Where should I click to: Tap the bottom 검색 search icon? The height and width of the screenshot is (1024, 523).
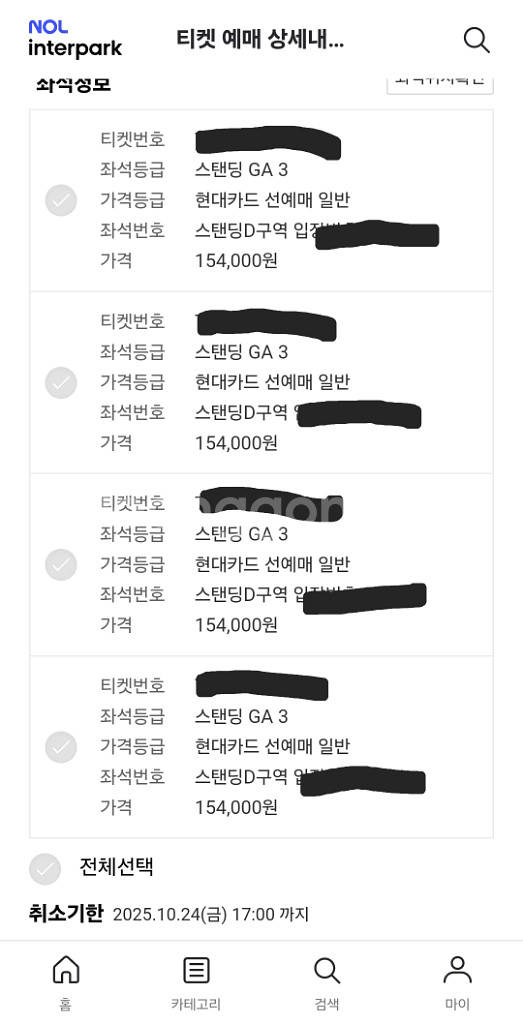(326, 970)
